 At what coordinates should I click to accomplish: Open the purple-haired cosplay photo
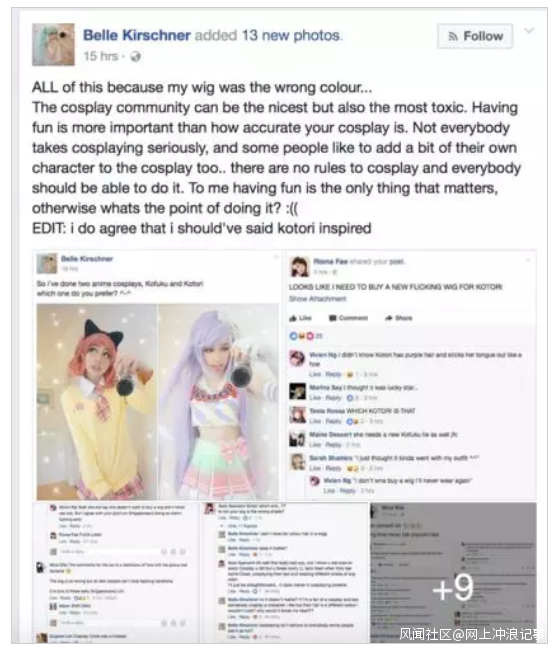(218, 402)
